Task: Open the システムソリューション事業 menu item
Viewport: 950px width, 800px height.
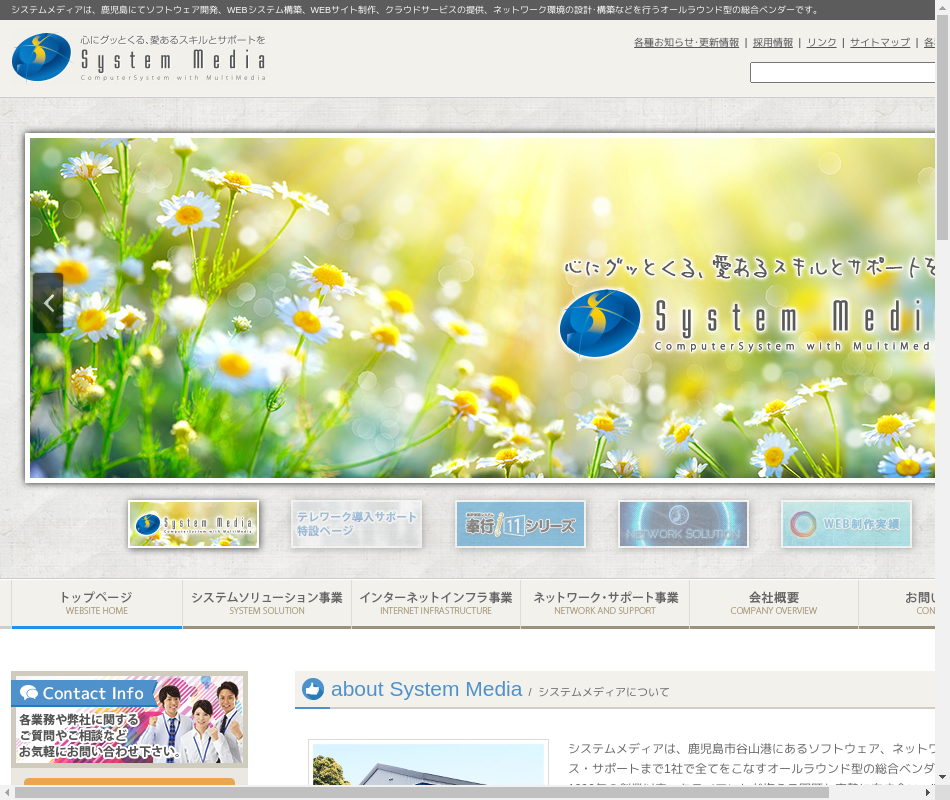Action: click(267, 603)
